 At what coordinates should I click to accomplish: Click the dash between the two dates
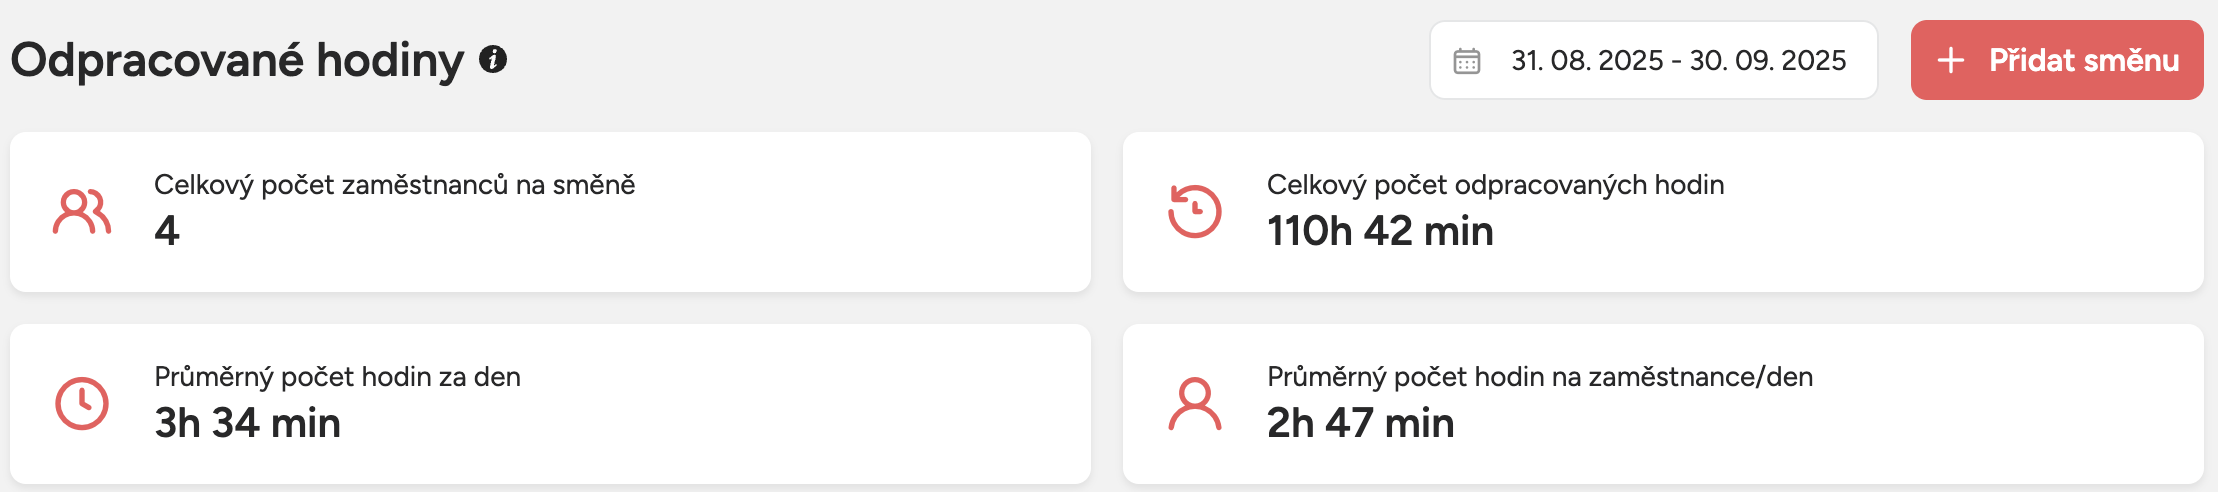coord(1677,61)
